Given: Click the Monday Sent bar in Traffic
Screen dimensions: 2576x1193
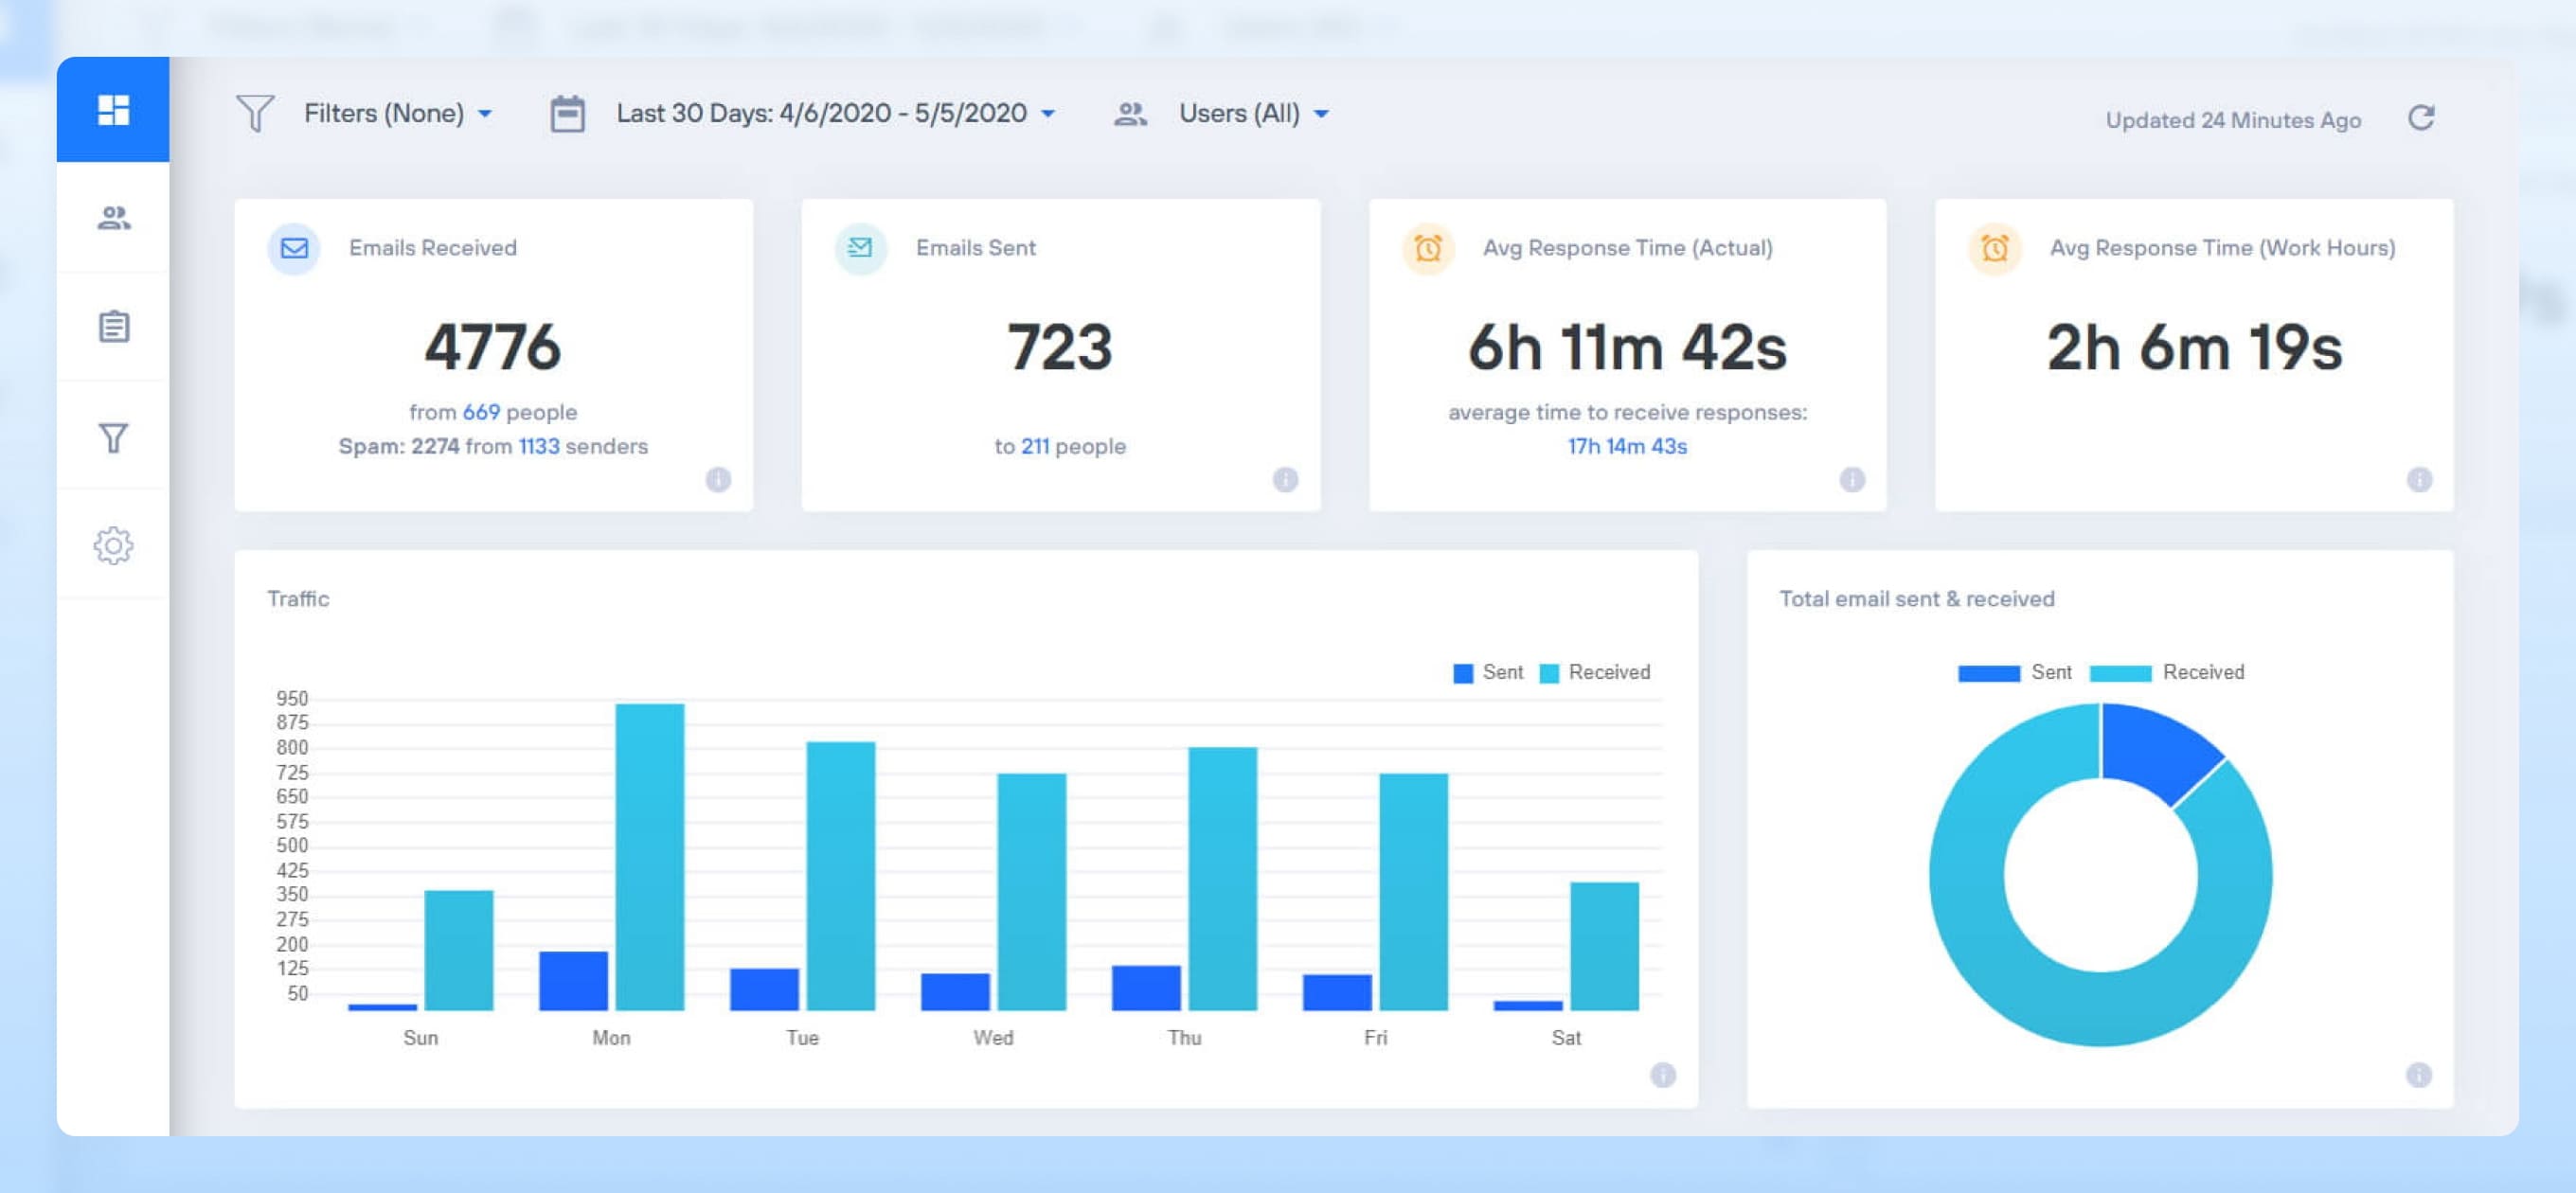Looking at the screenshot, I should click(x=574, y=981).
